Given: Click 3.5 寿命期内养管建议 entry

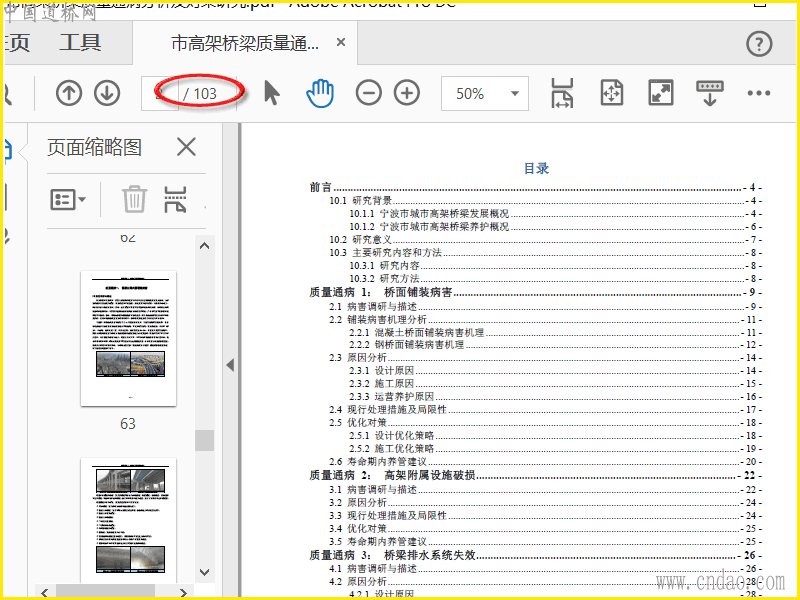Looking at the screenshot, I should (x=545, y=541).
